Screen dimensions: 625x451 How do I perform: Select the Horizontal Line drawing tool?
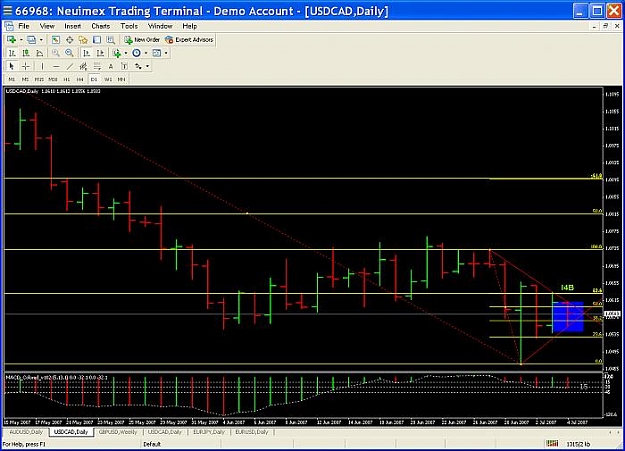pyautogui.click(x=56, y=66)
